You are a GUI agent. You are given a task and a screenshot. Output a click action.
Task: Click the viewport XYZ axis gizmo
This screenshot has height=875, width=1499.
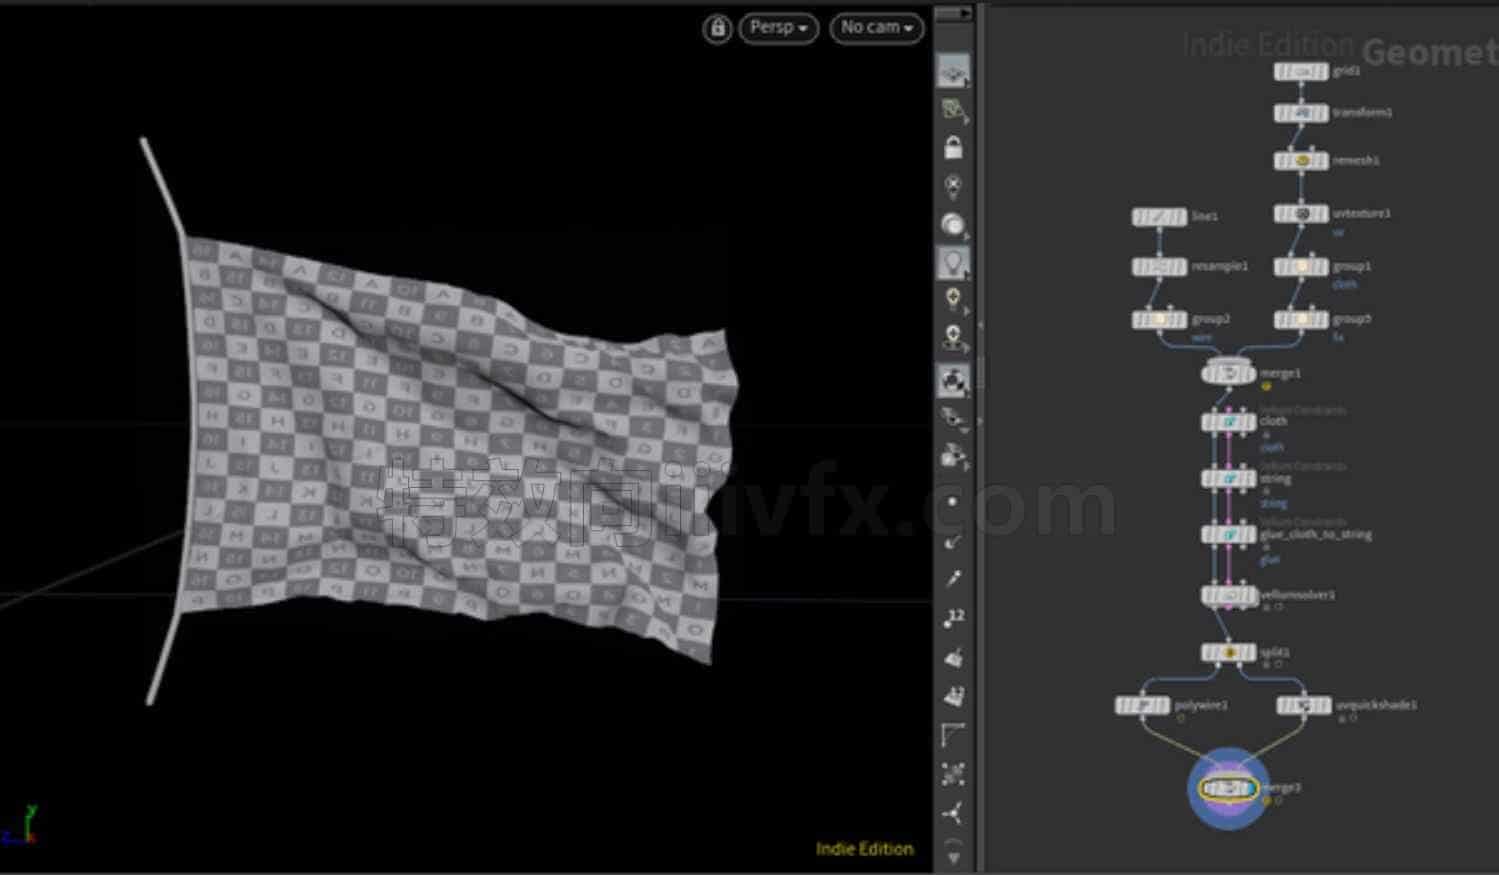pos(20,826)
